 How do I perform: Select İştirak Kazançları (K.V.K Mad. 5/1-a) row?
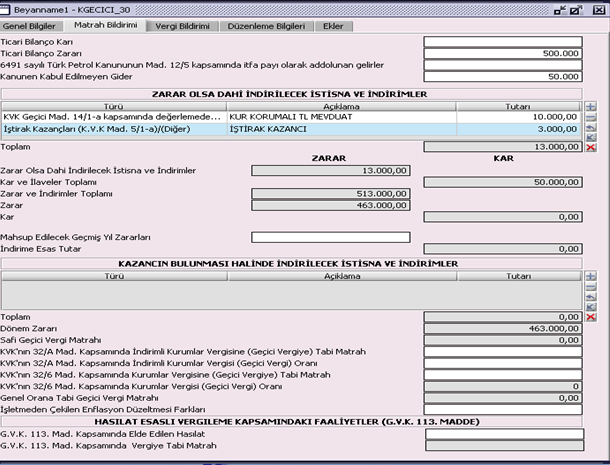tap(291, 129)
